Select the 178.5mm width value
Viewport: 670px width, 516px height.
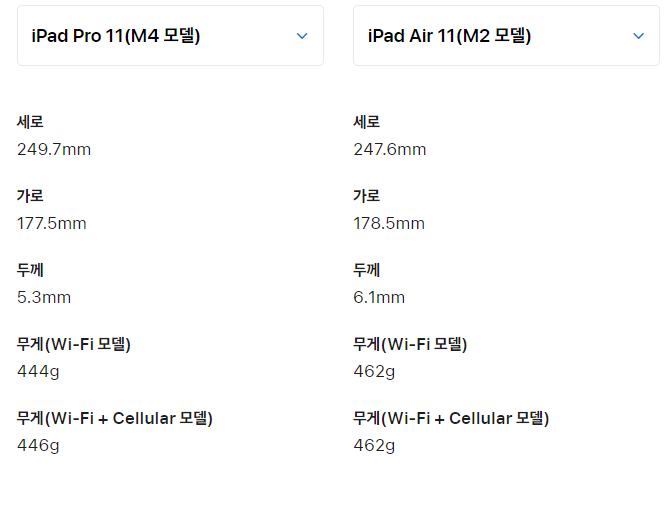click(389, 224)
